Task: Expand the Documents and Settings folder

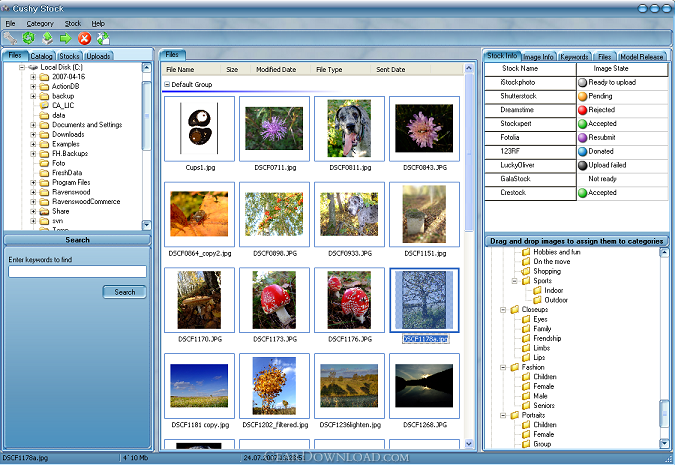Action: pyautogui.click(x=33, y=125)
